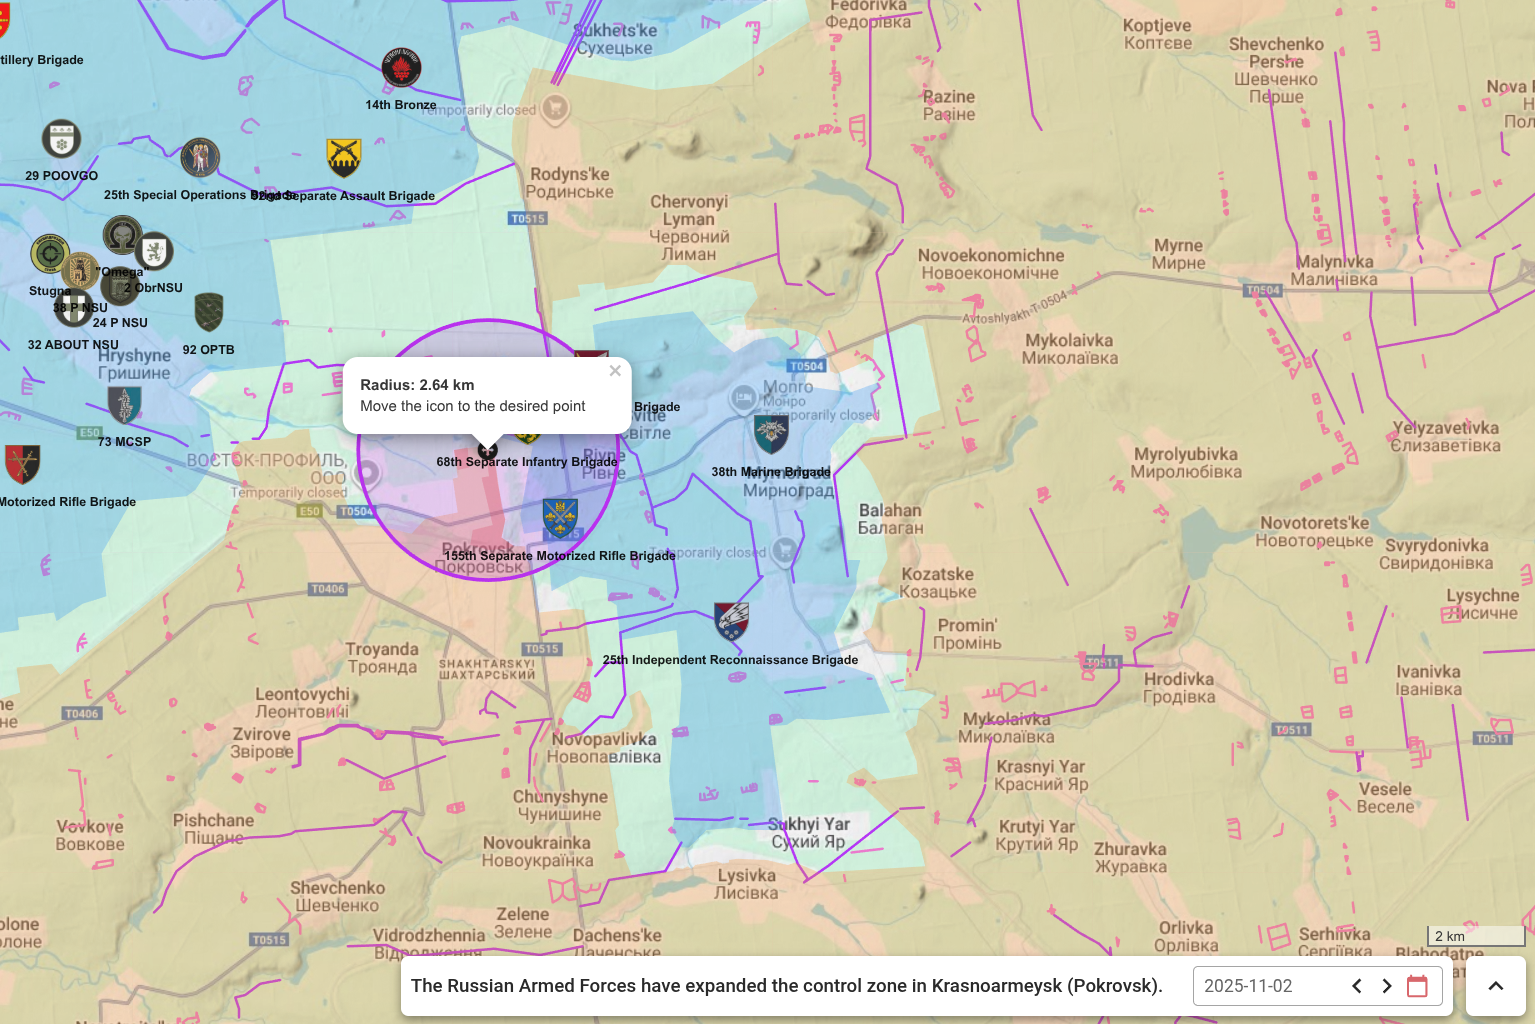Click the Hryshyne village label
The image size is (1535, 1024).
tap(134, 364)
